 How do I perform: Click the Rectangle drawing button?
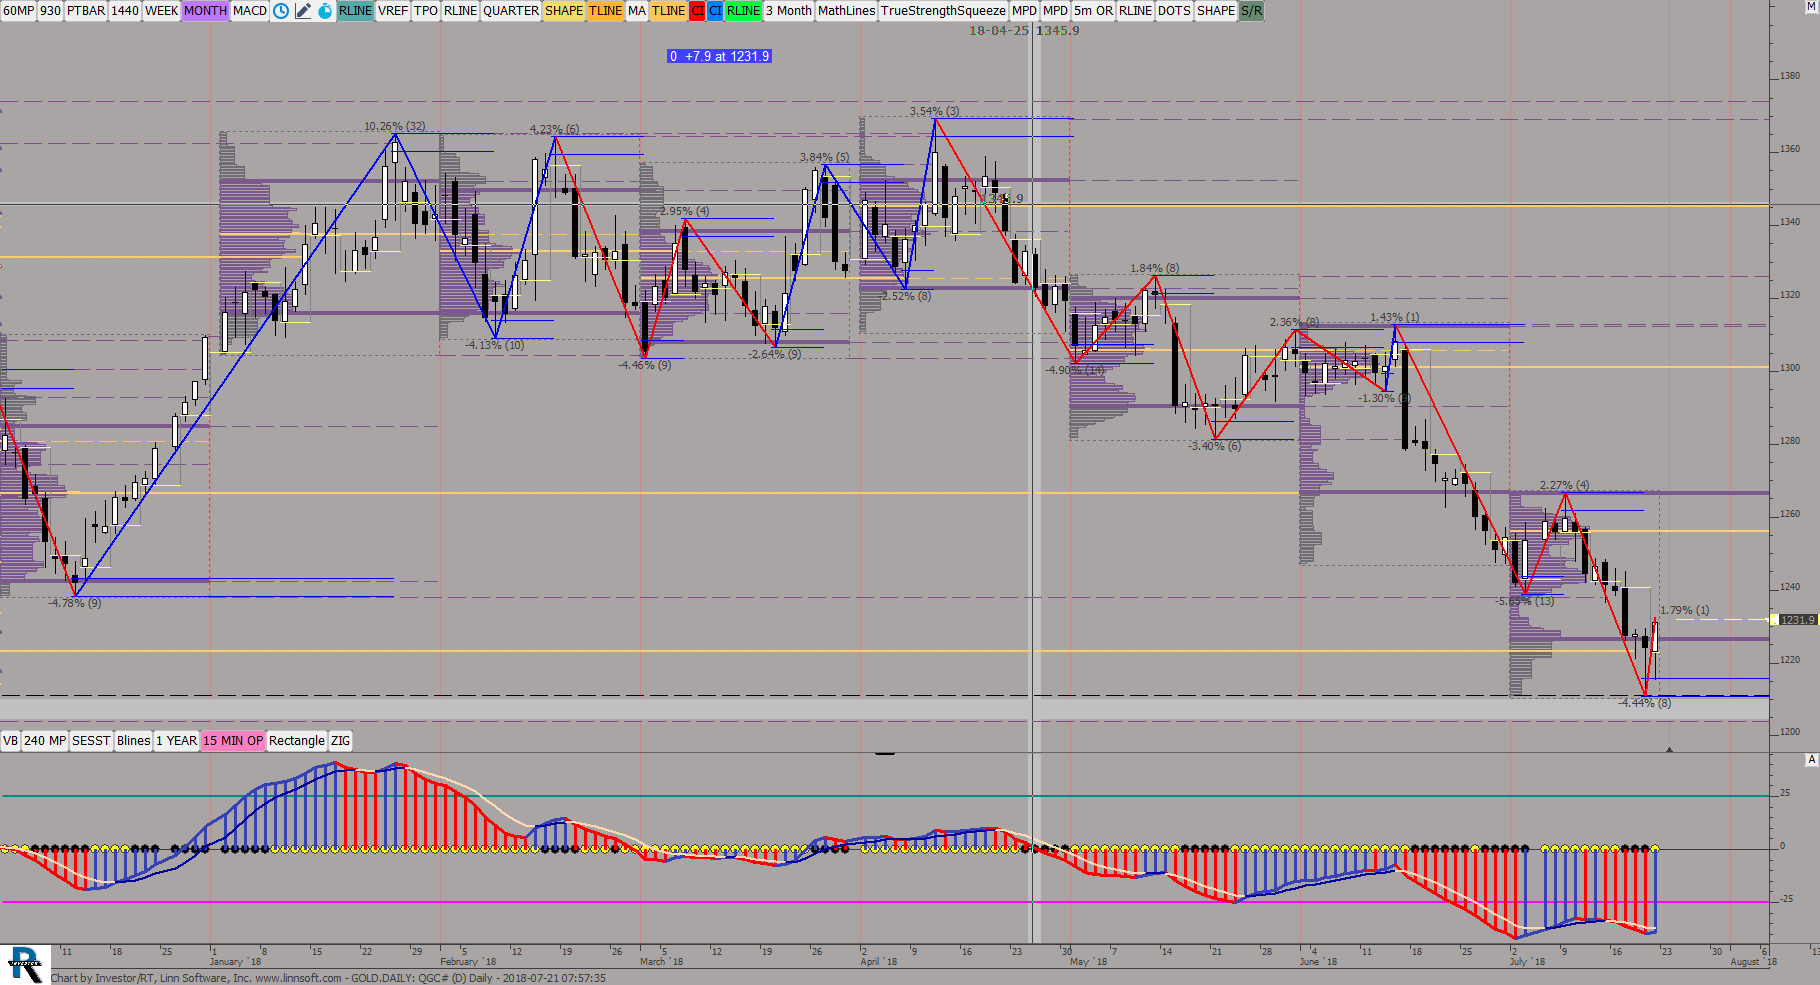coord(297,741)
